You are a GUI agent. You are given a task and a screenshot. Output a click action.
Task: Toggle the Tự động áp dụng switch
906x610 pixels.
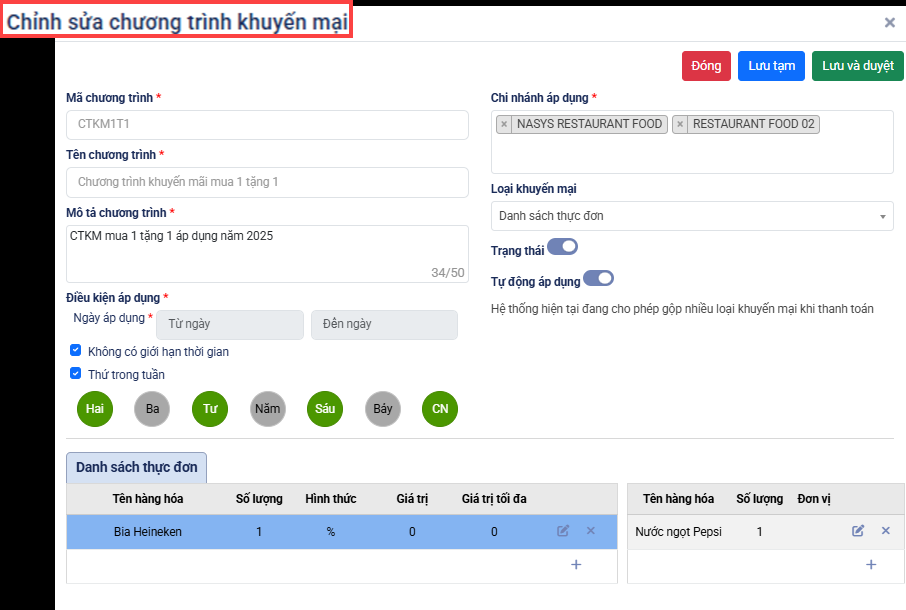[x=599, y=278]
